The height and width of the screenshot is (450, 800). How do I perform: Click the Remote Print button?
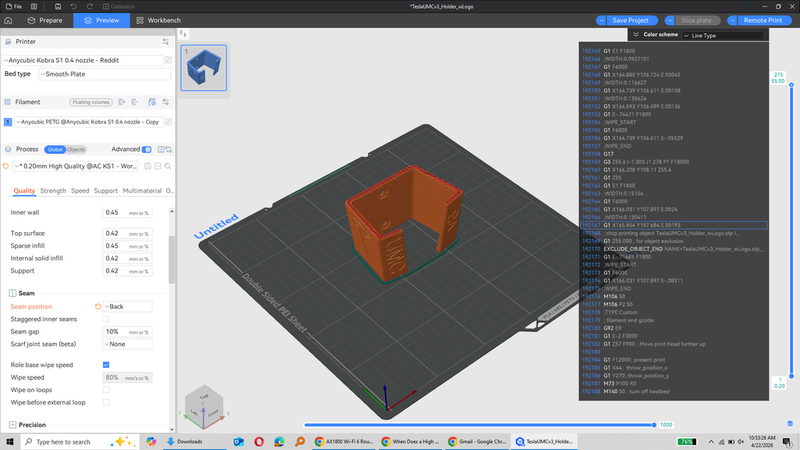[x=762, y=20]
